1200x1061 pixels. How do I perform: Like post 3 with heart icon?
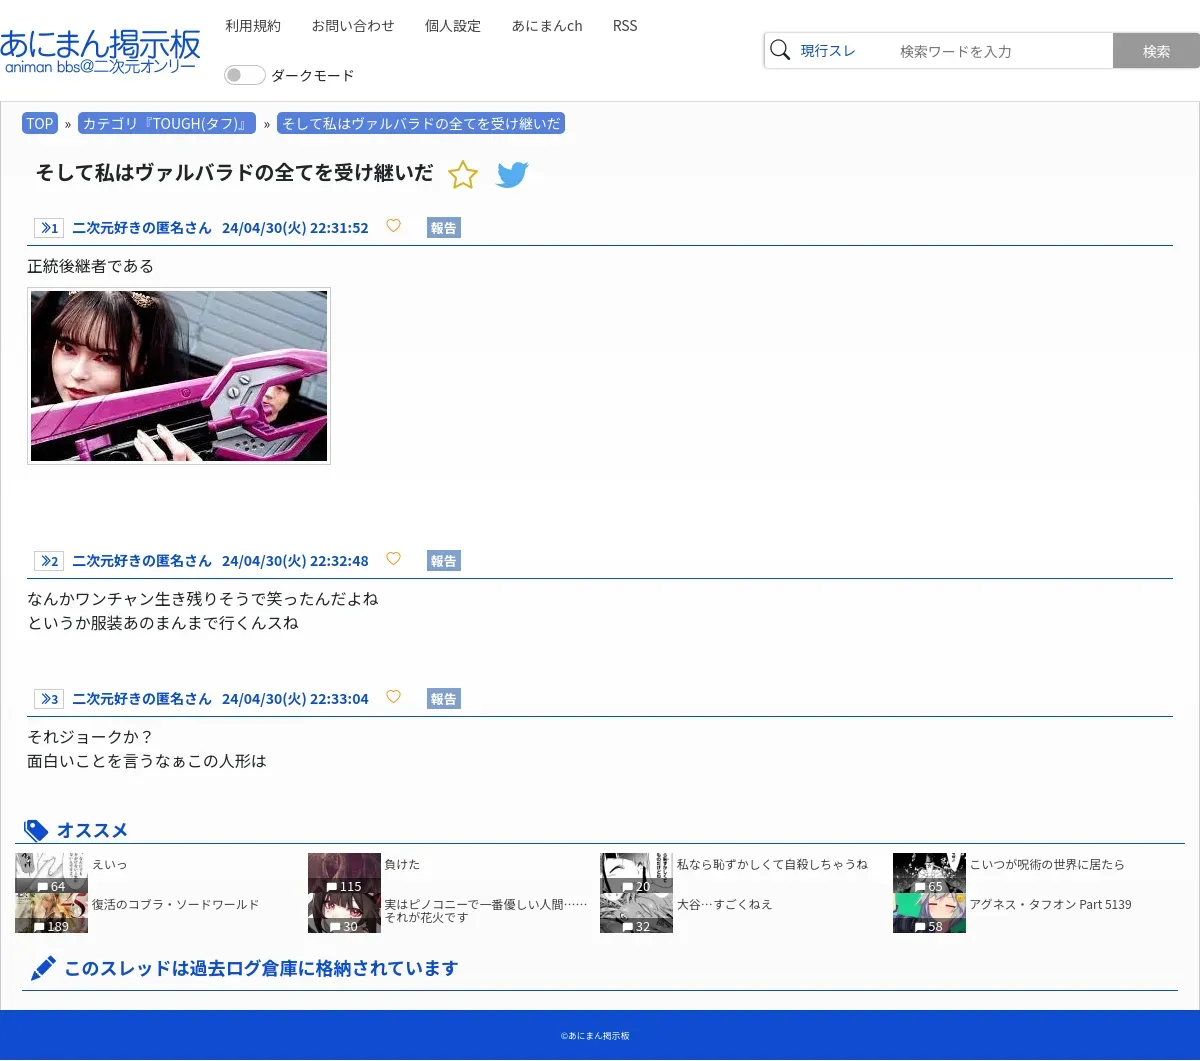[x=393, y=697]
